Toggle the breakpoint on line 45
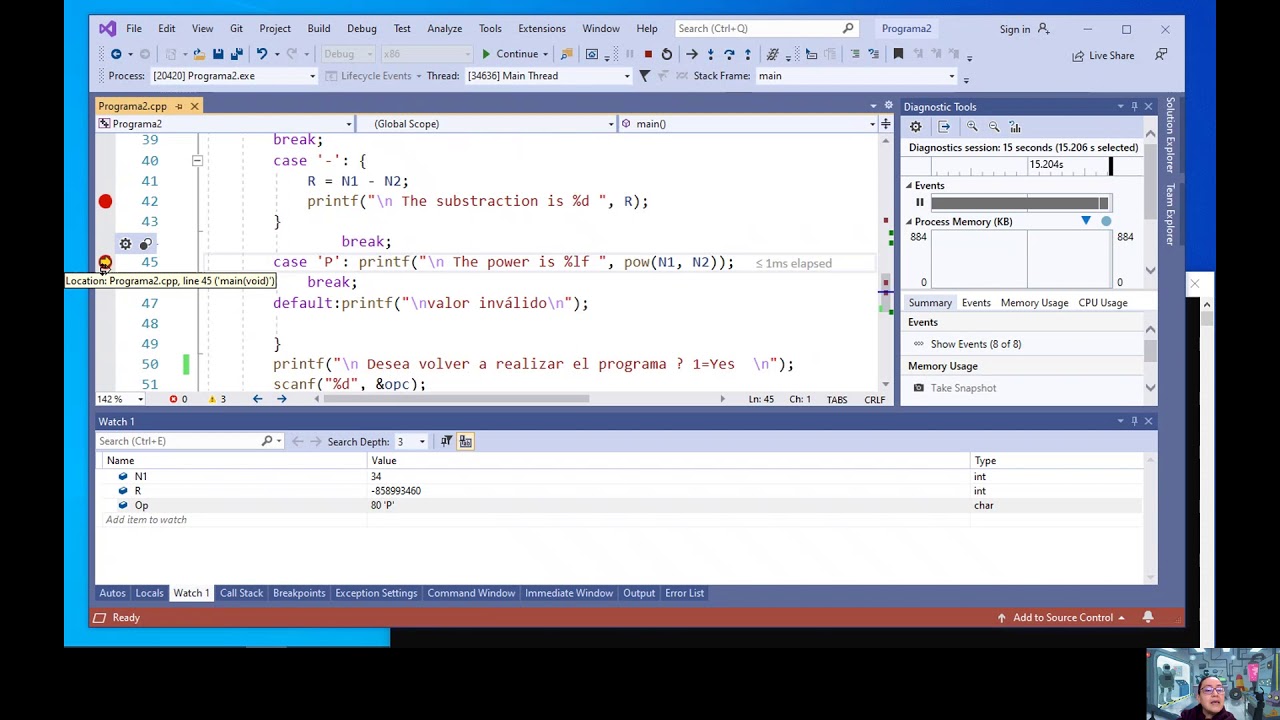 [x=105, y=263]
